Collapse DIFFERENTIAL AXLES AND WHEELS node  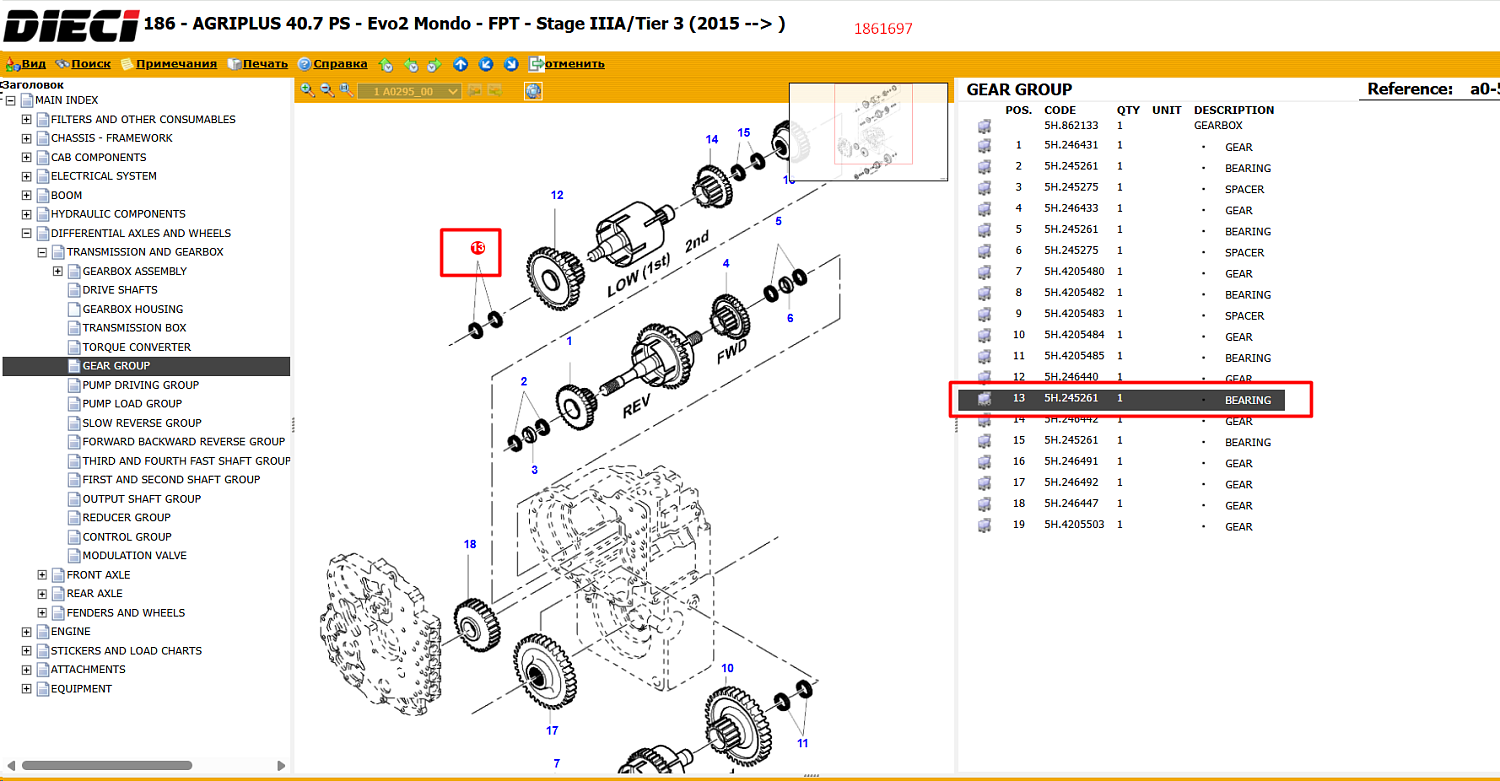(x=27, y=233)
